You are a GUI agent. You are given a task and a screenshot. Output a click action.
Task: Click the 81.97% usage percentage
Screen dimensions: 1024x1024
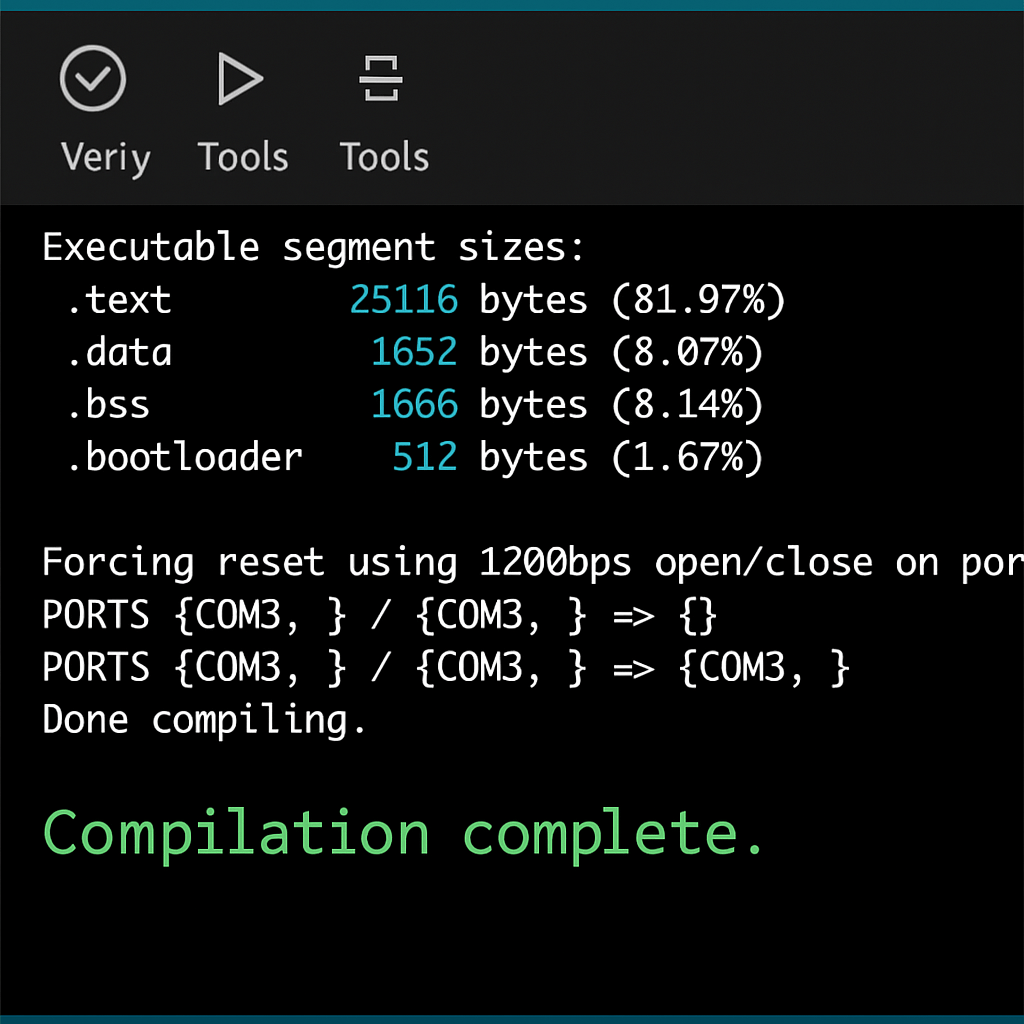tap(699, 300)
